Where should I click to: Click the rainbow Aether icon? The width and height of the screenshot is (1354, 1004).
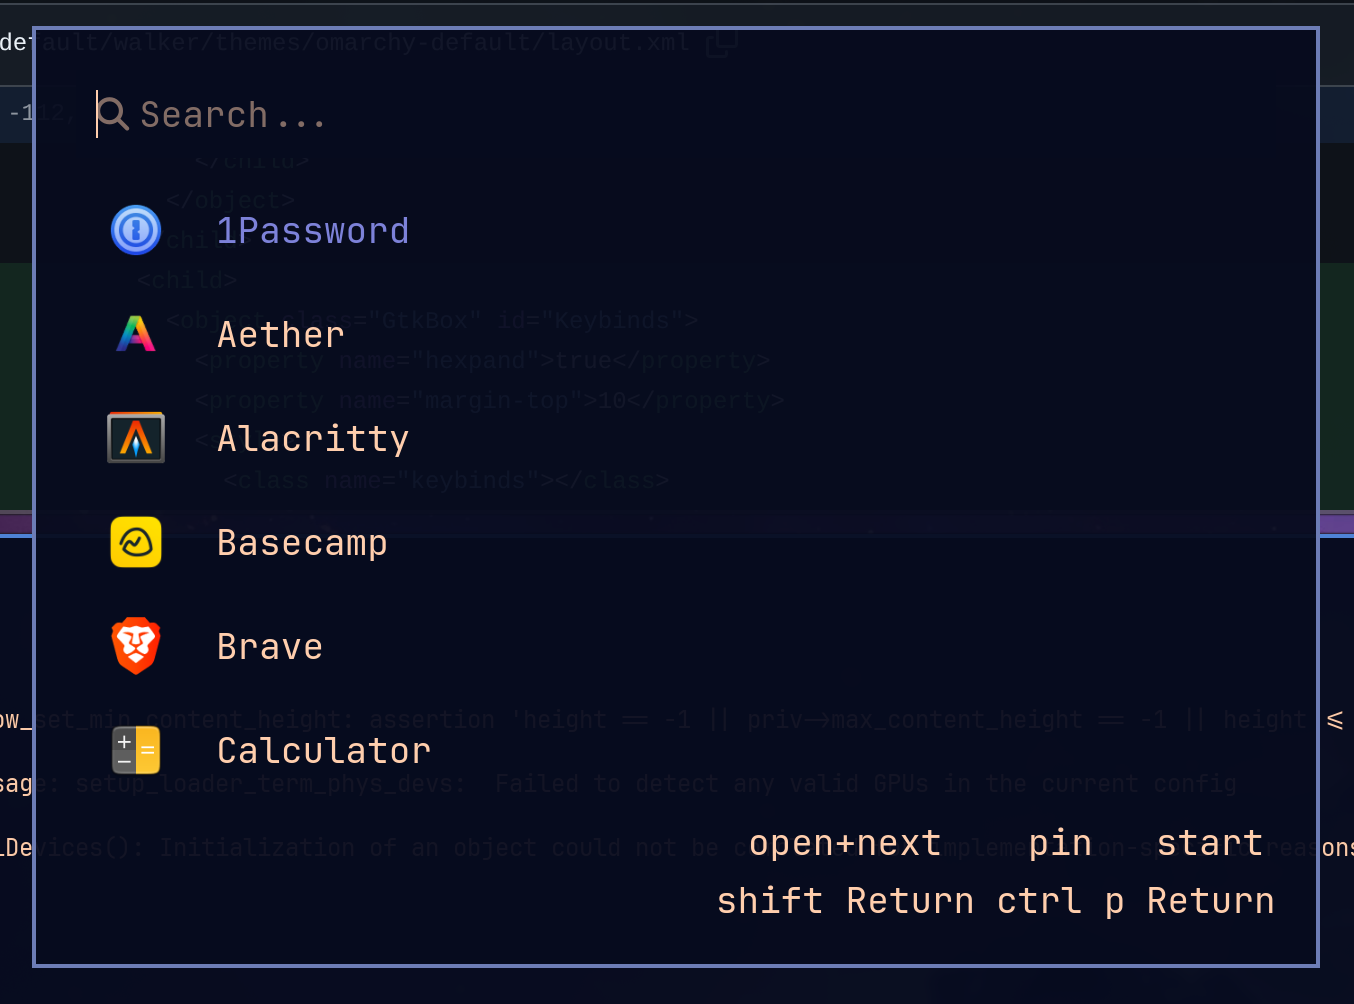(136, 334)
